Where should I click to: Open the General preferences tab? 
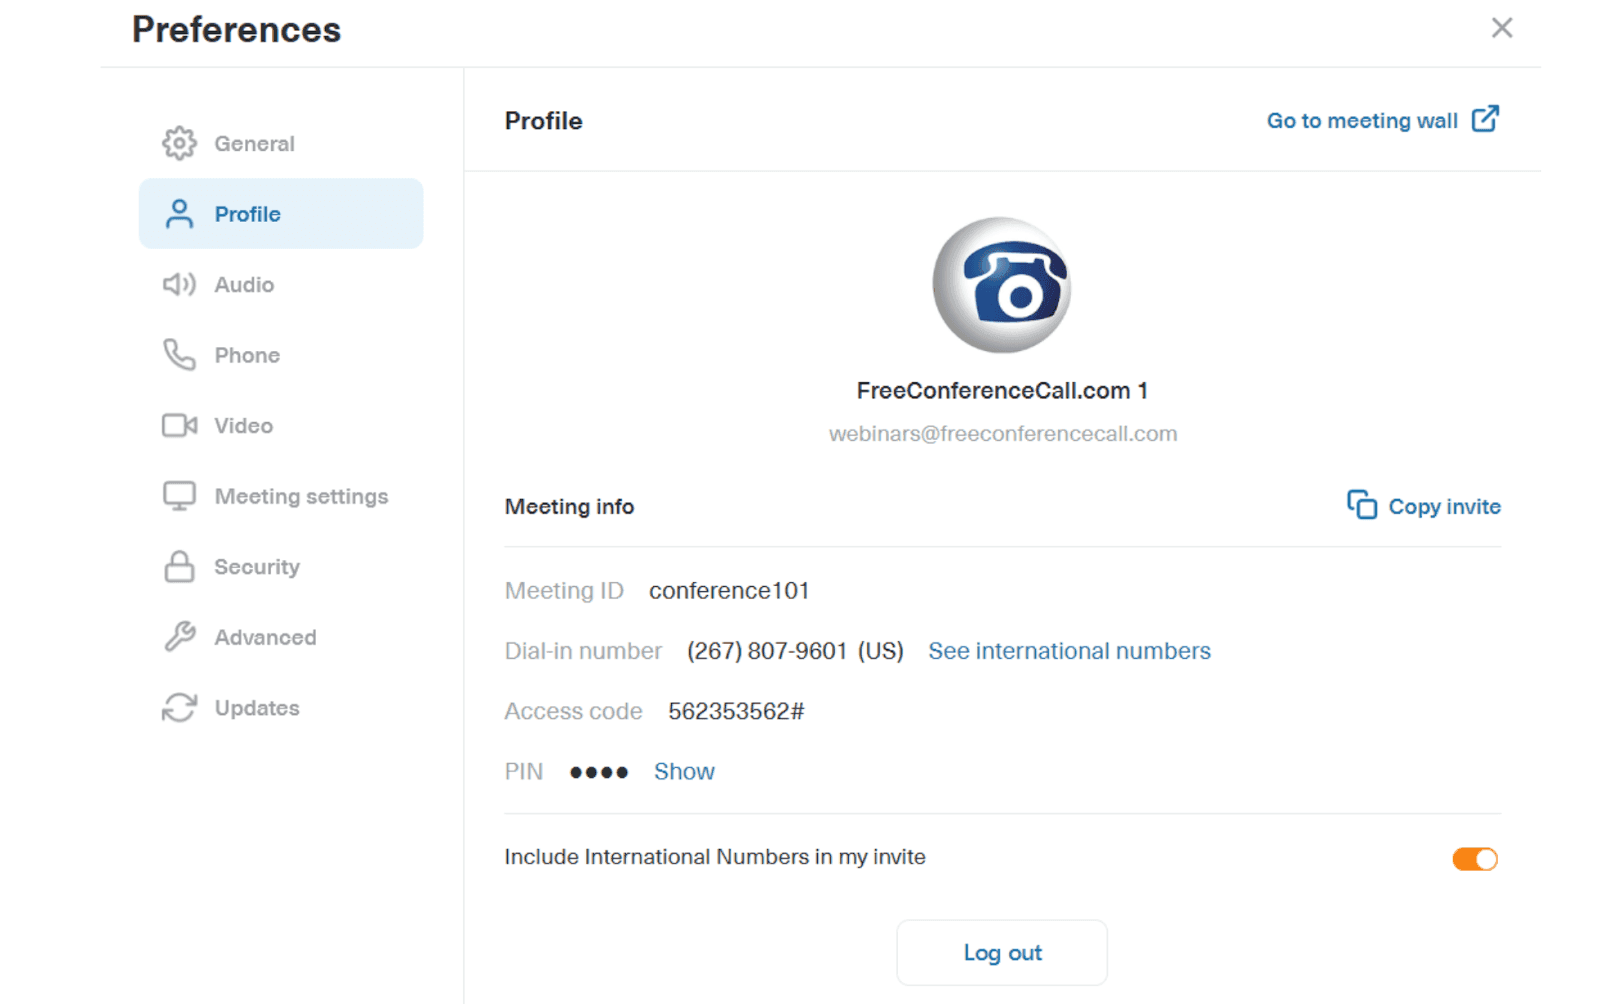tap(280, 143)
